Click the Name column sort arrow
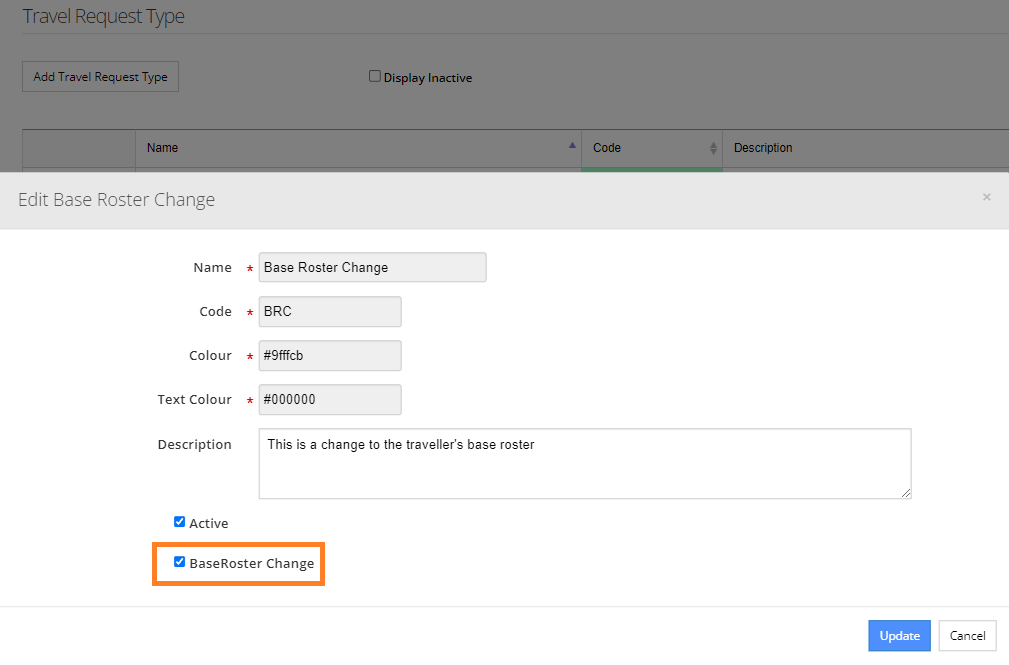The image size is (1009, 665). tap(572, 146)
